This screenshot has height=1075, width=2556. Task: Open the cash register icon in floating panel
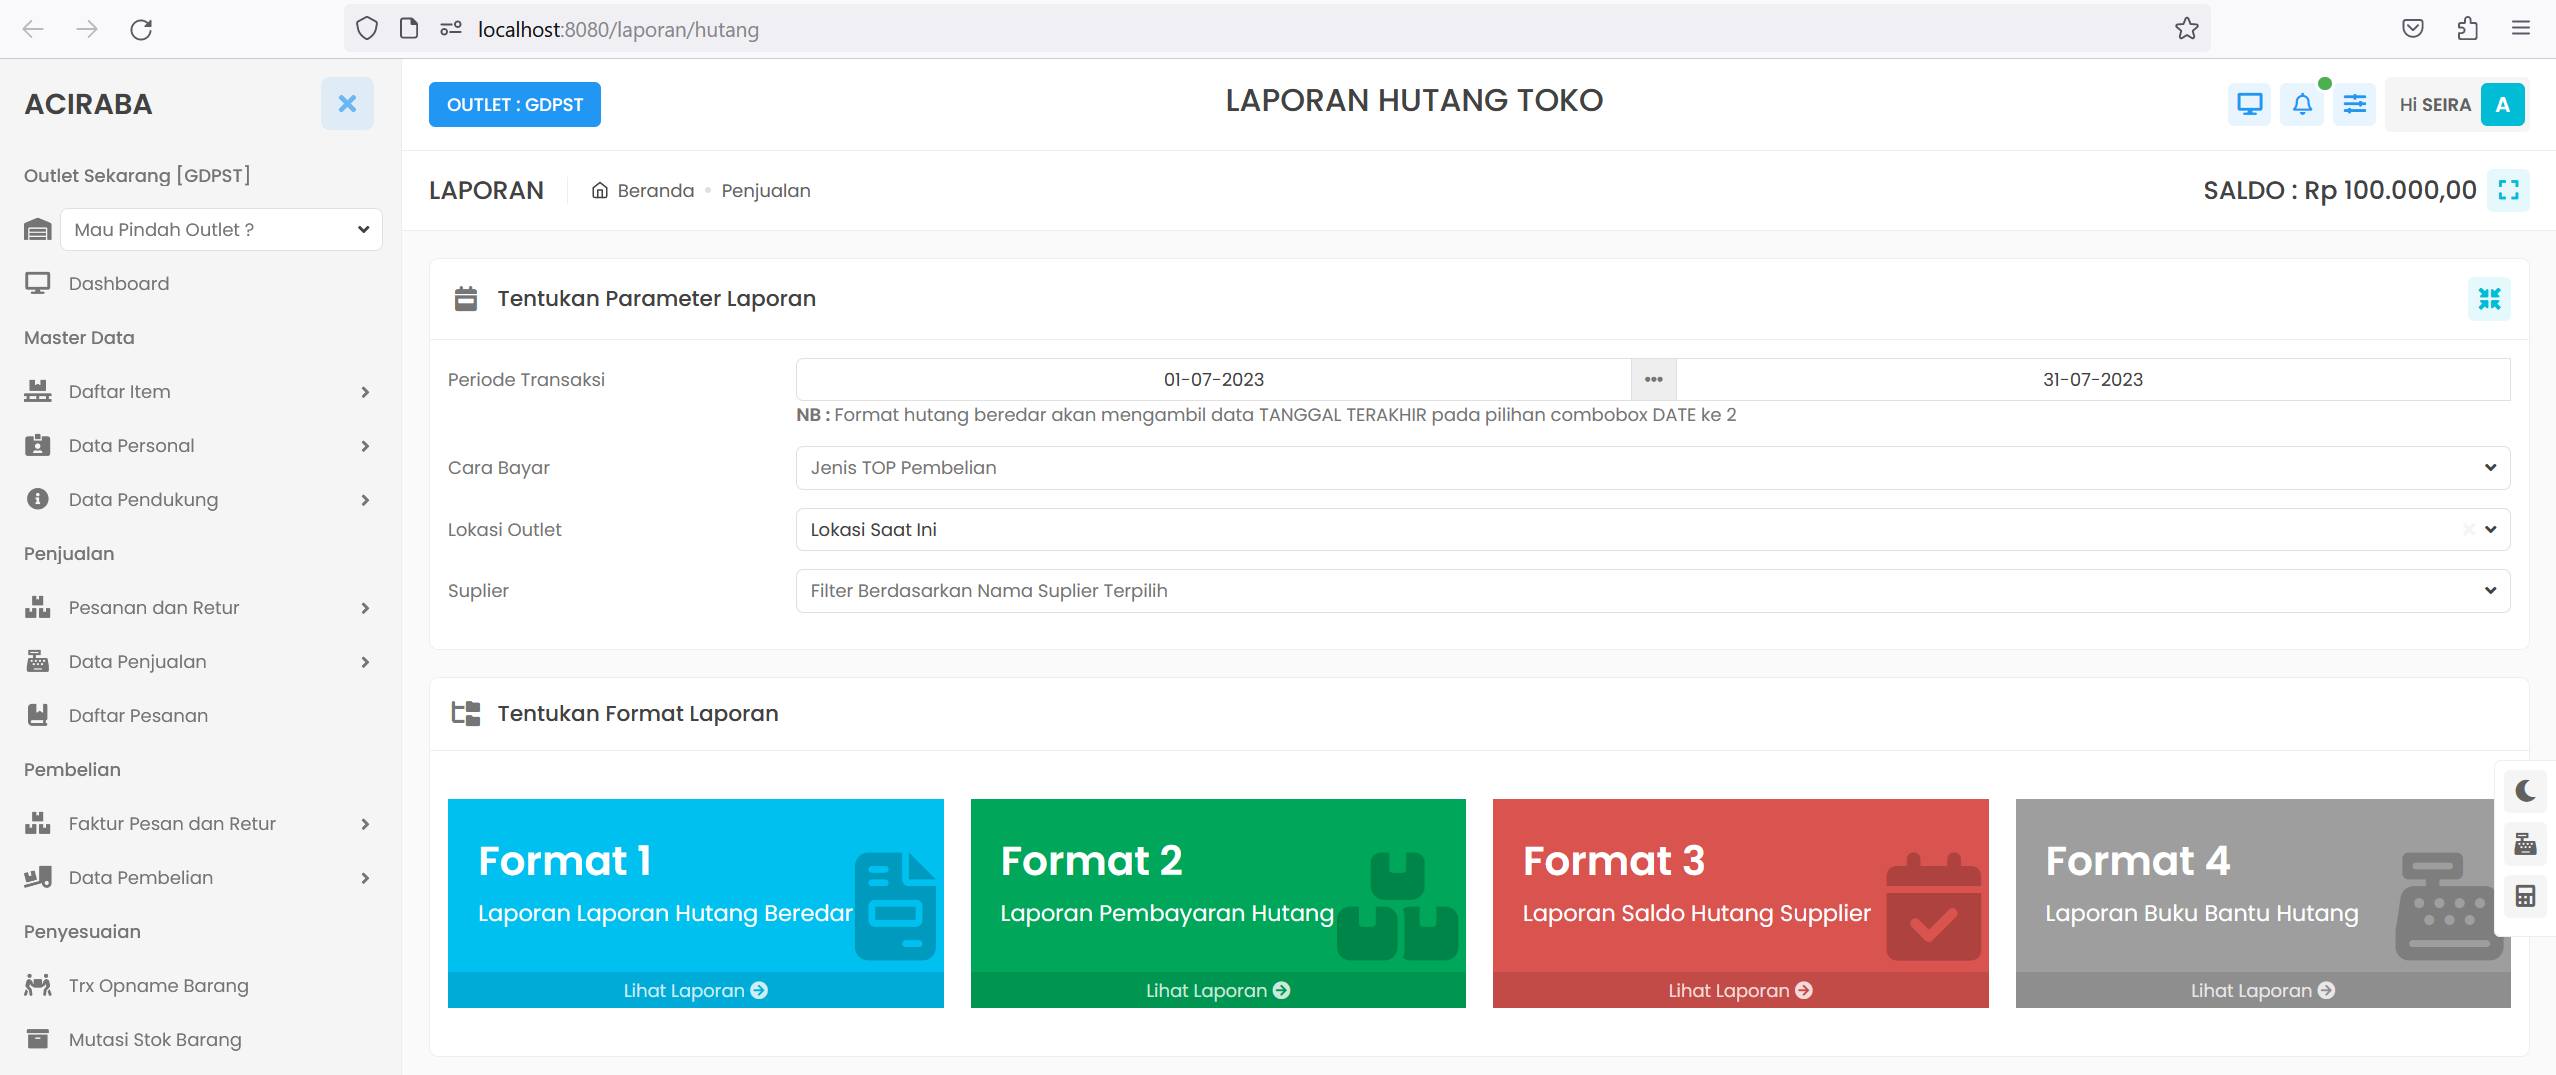[x=2526, y=844]
